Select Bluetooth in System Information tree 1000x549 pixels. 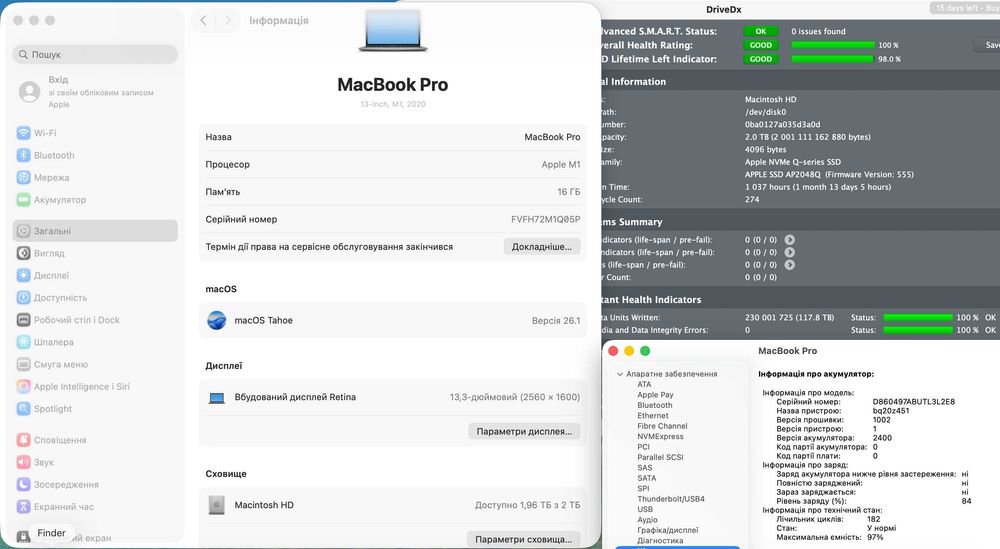(x=654, y=405)
